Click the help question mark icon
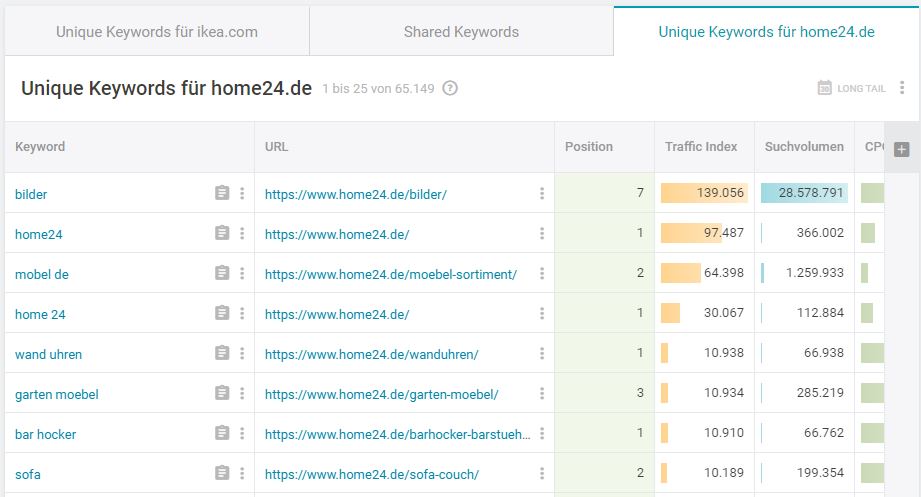This screenshot has height=497, width=921. (x=450, y=88)
